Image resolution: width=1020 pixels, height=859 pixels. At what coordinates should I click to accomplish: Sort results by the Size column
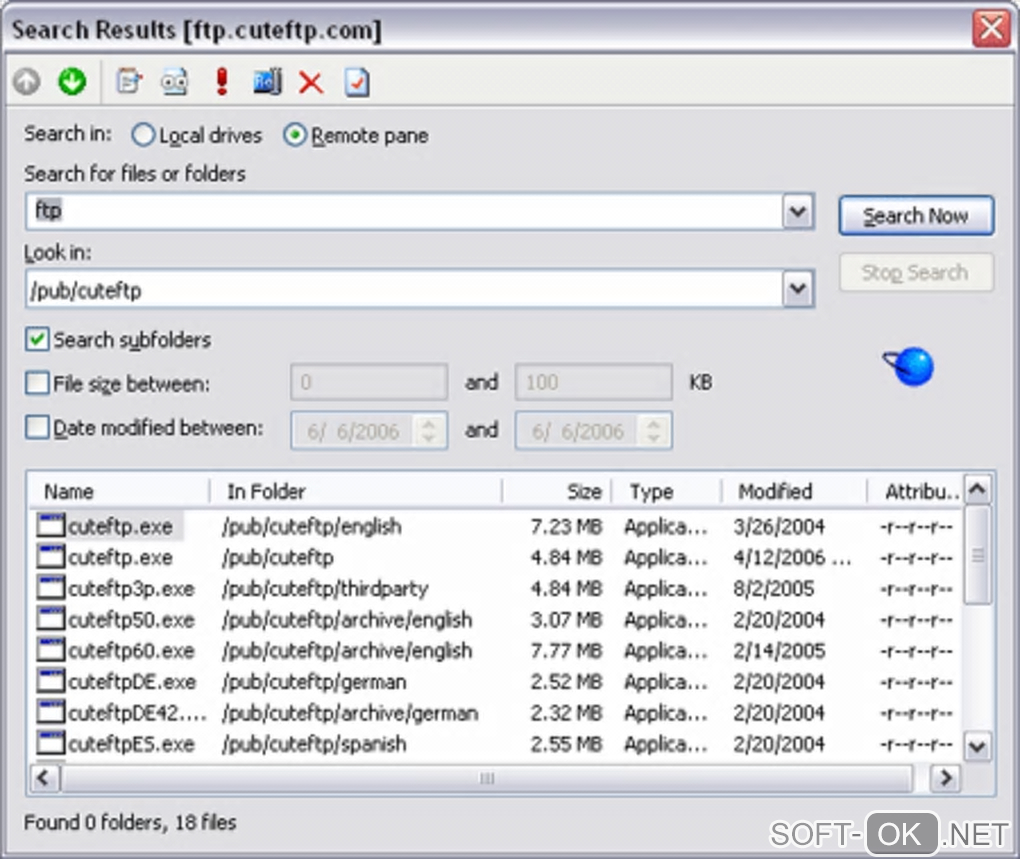click(x=557, y=491)
